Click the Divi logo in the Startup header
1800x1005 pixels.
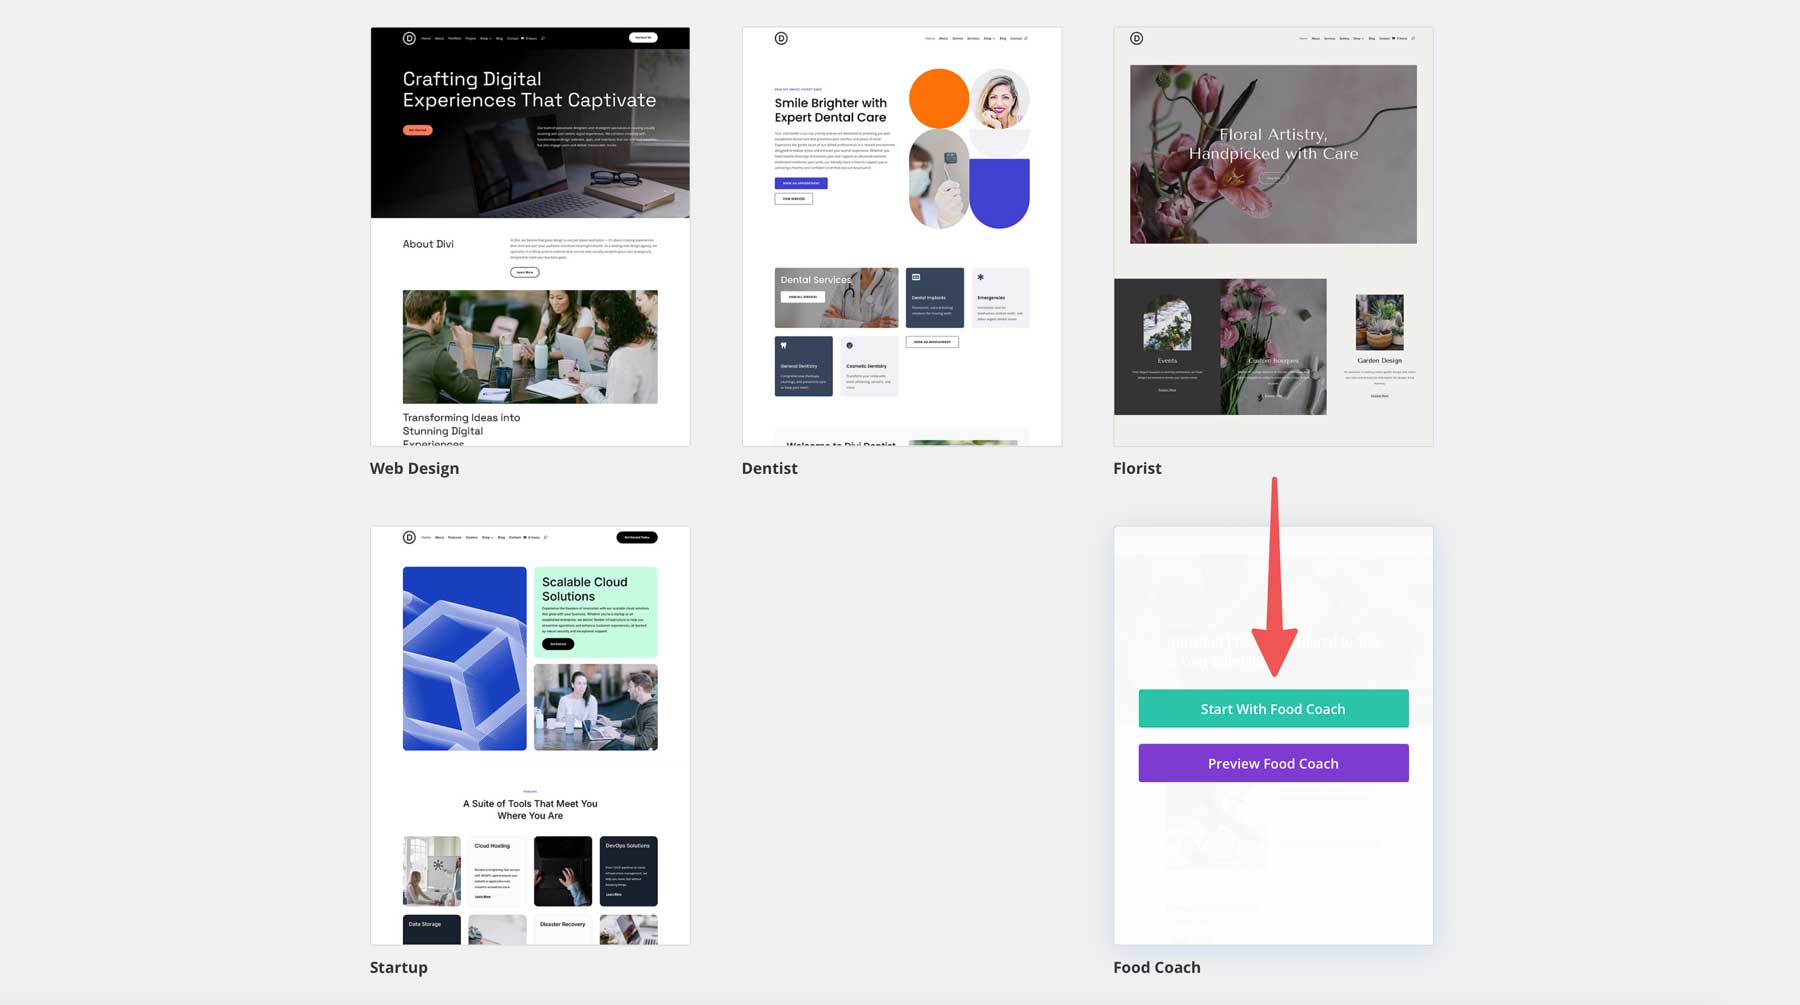click(x=410, y=537)
